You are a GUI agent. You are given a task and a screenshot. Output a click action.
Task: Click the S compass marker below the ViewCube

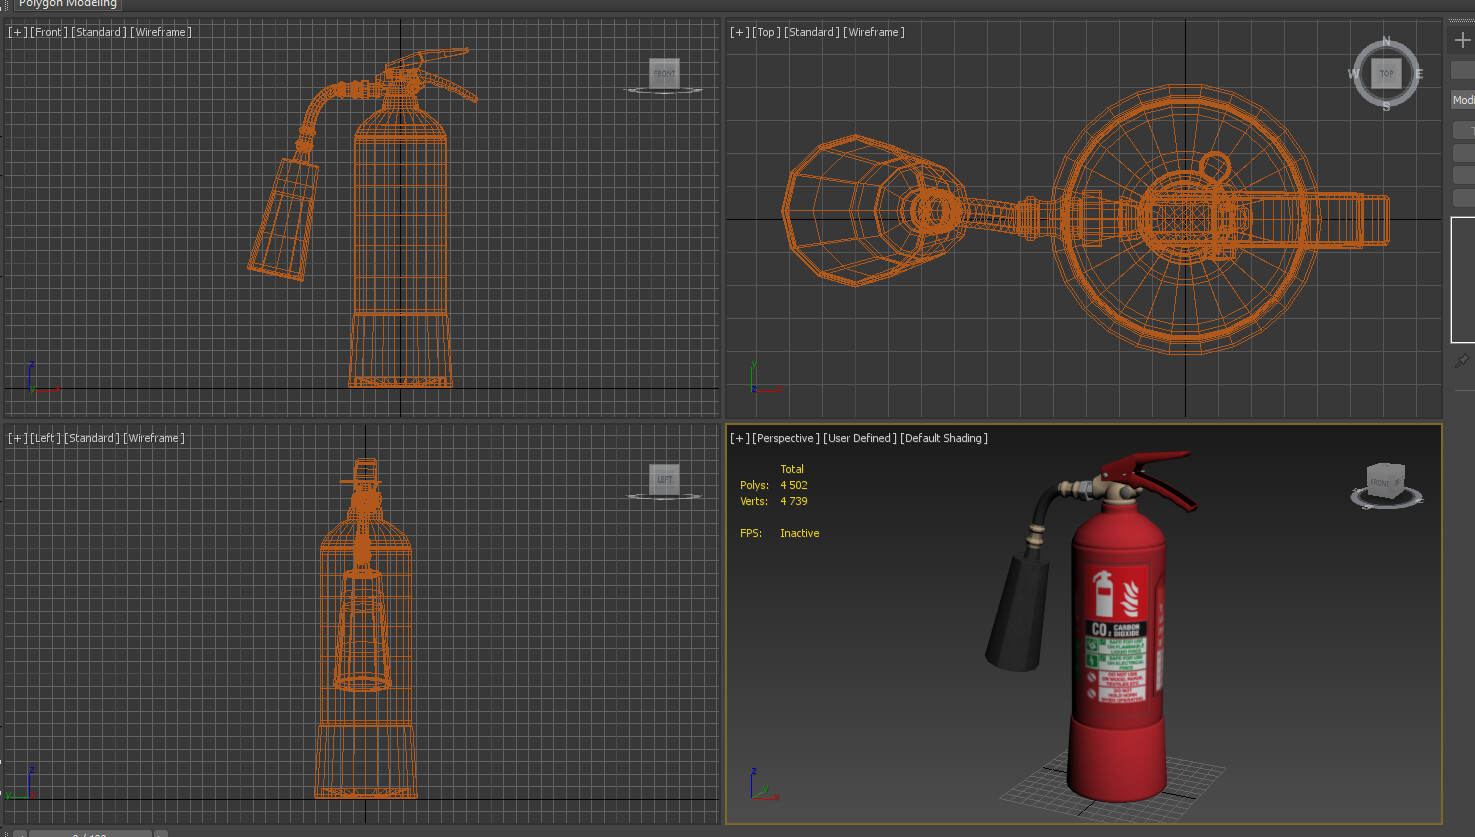1387,104
